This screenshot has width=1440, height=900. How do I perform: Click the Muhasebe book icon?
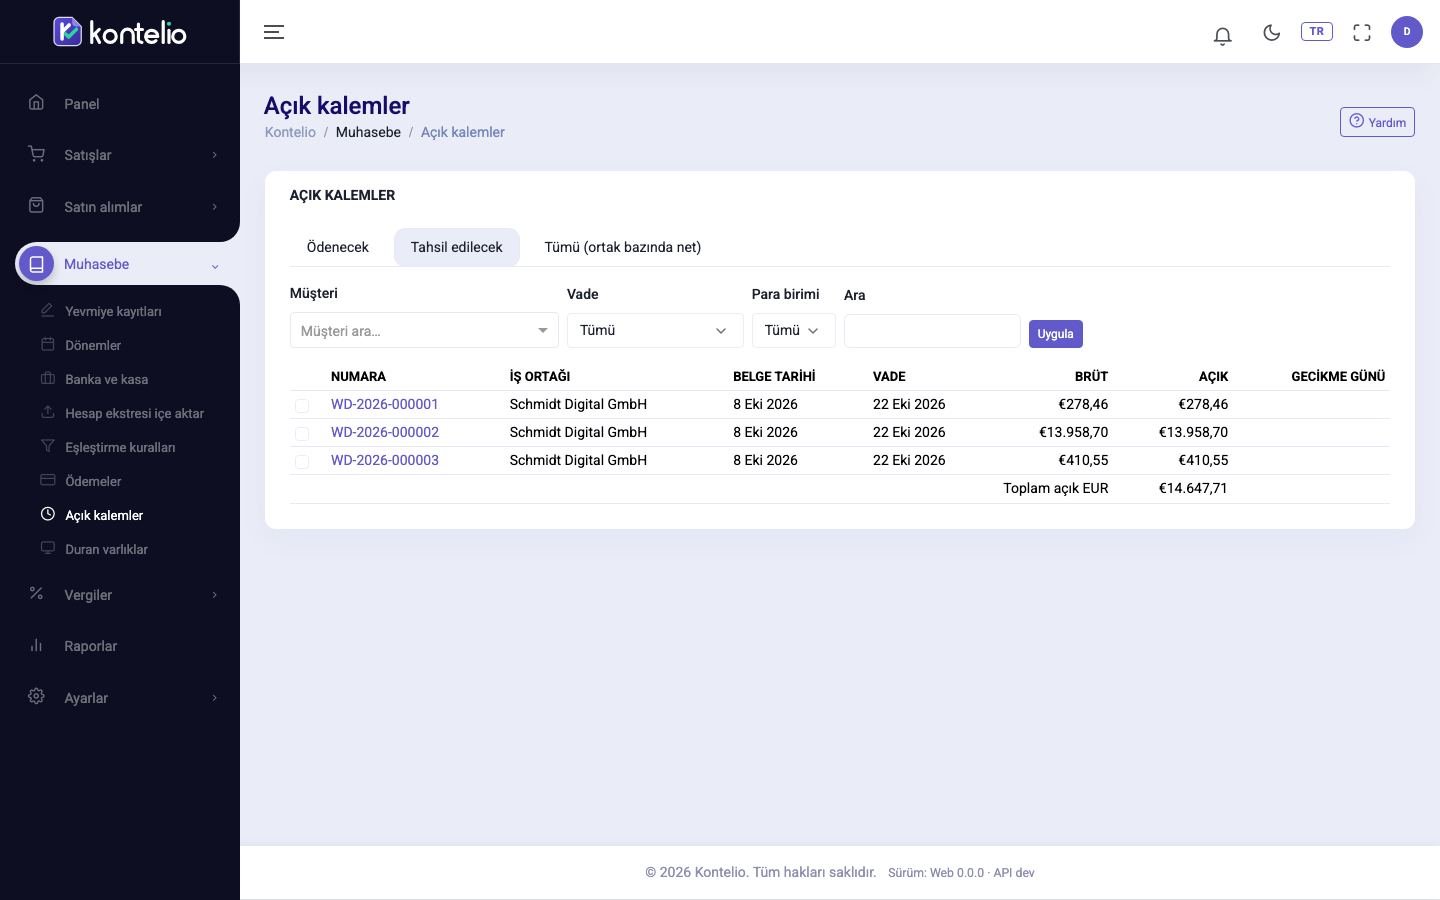coord(37,264)
